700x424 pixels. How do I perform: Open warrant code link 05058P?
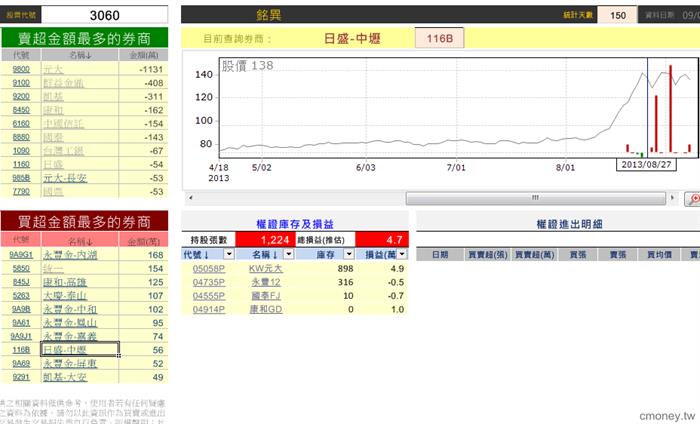coord(208,269)
